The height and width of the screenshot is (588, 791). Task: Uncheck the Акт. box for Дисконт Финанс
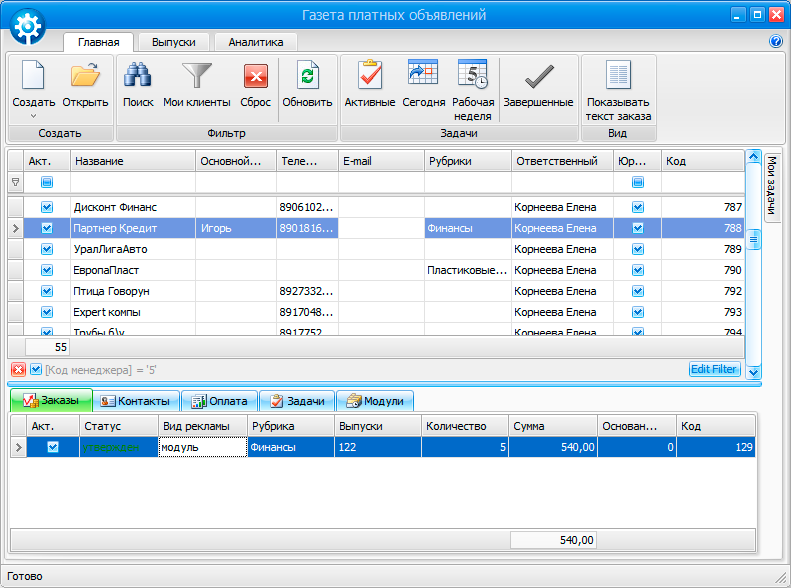46,207
